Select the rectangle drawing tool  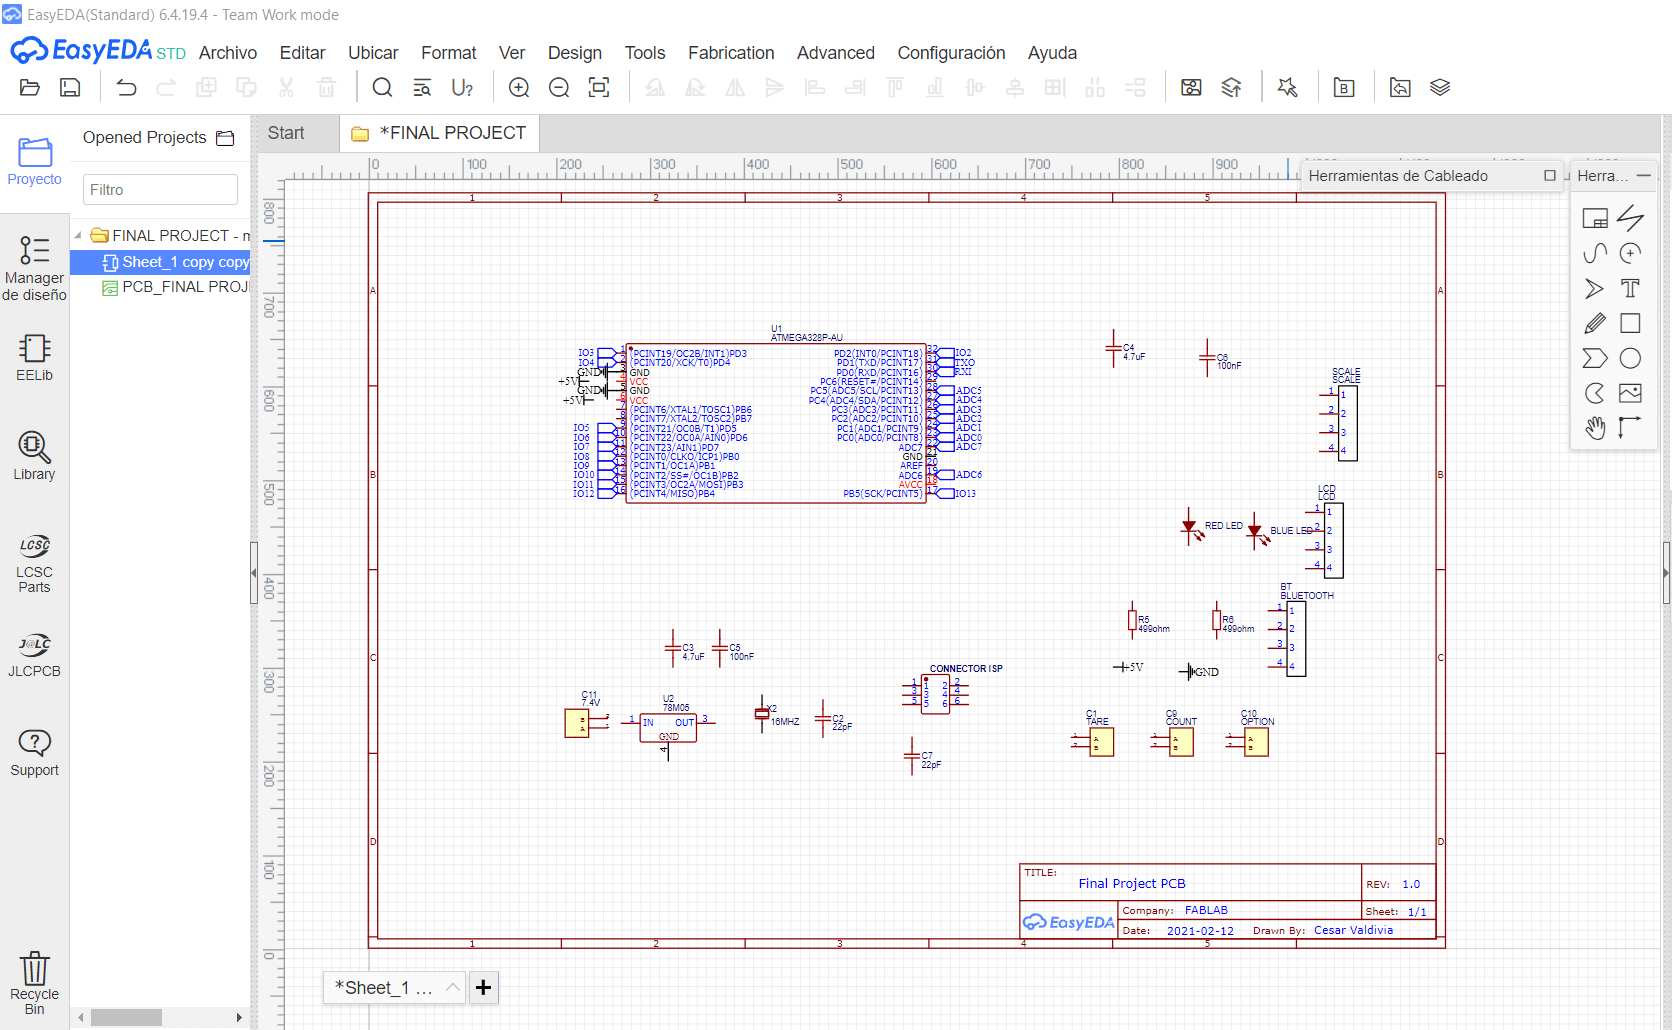(x=1630, y=323)
